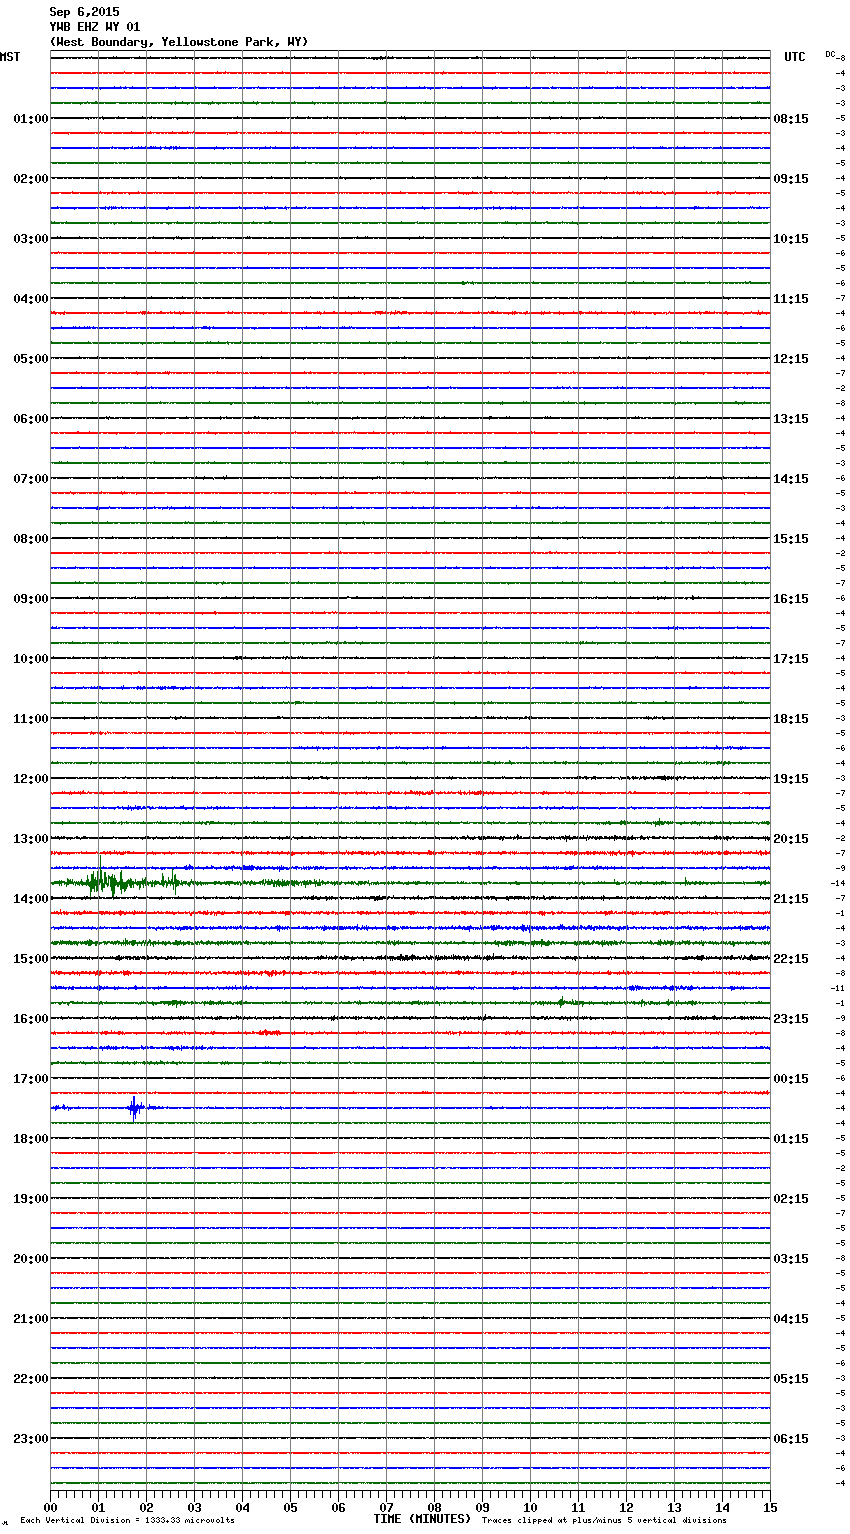Select the 10:15 UTC time label

pyautogui.click(x=791, y=239)
